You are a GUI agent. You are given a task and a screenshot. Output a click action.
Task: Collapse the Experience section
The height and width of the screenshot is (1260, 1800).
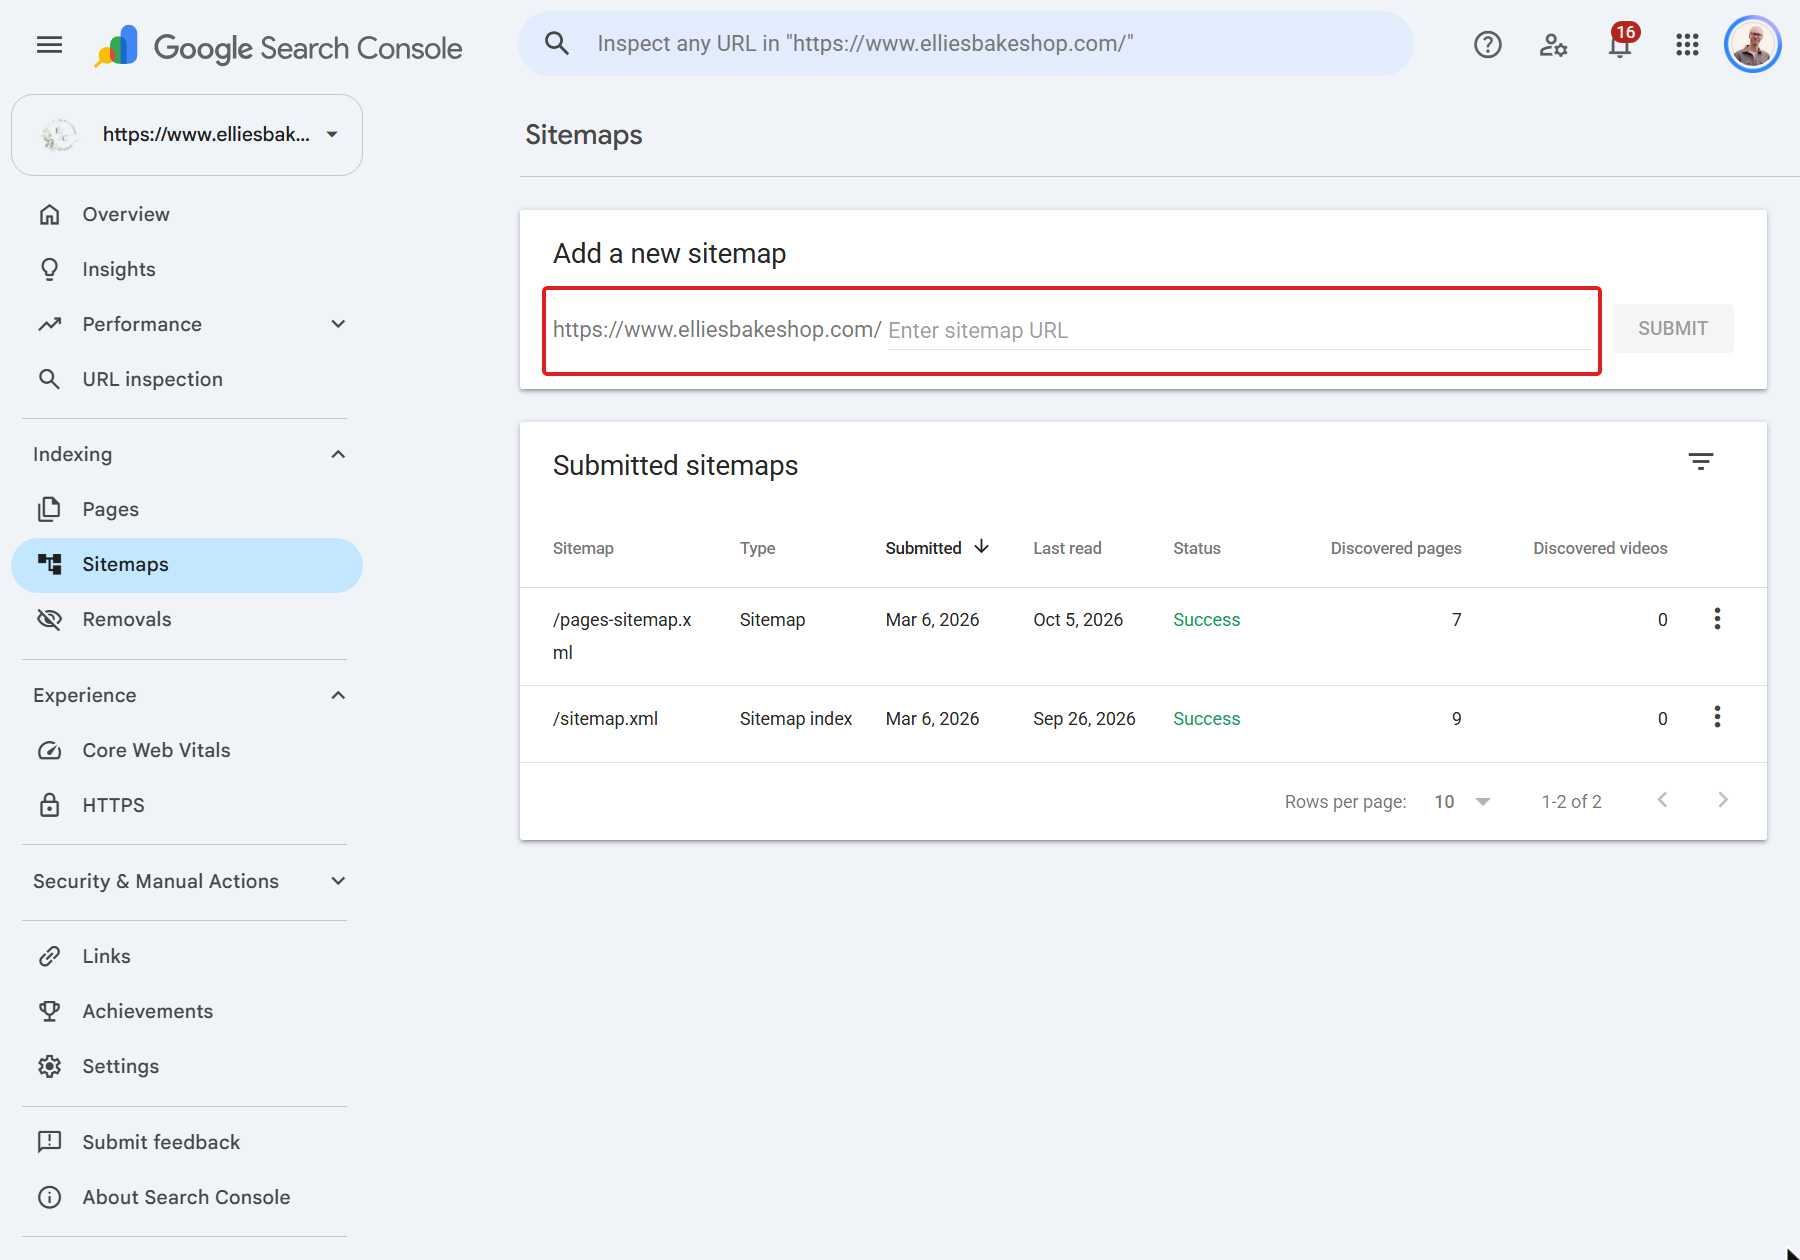(x=338, y=695)
